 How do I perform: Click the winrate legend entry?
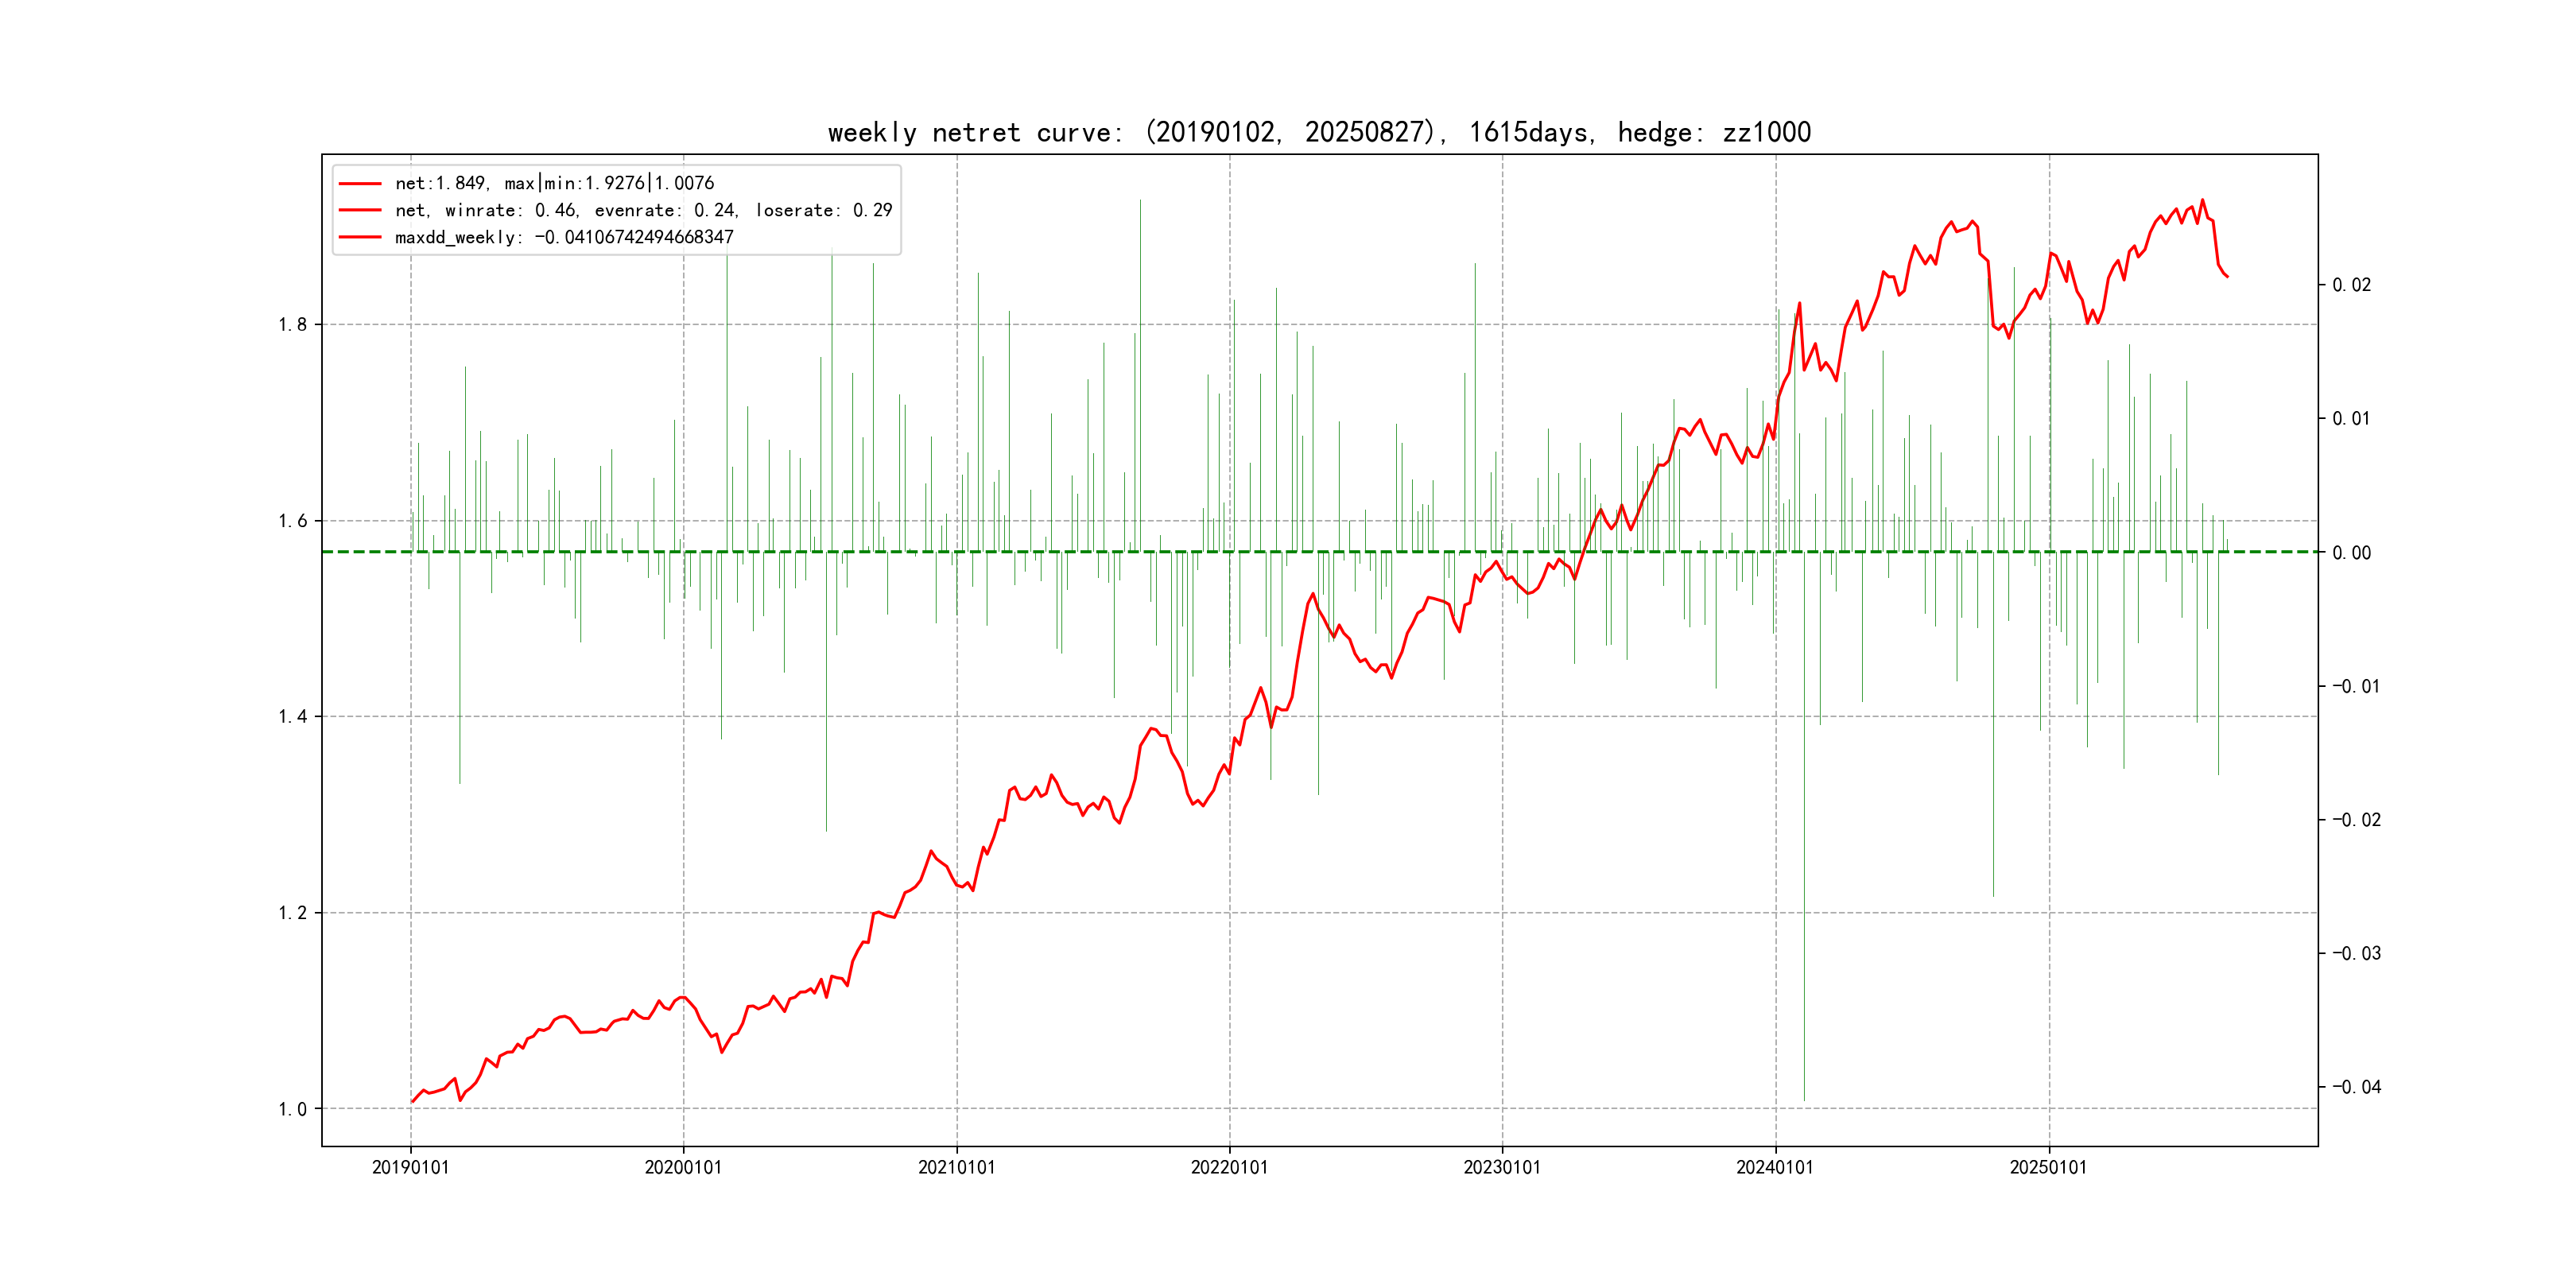pos(643,210)
